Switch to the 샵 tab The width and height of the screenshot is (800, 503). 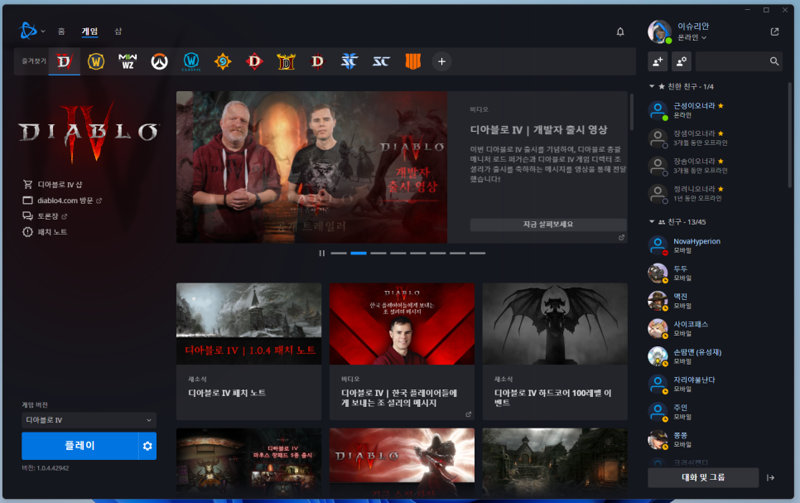pos(118,31)
